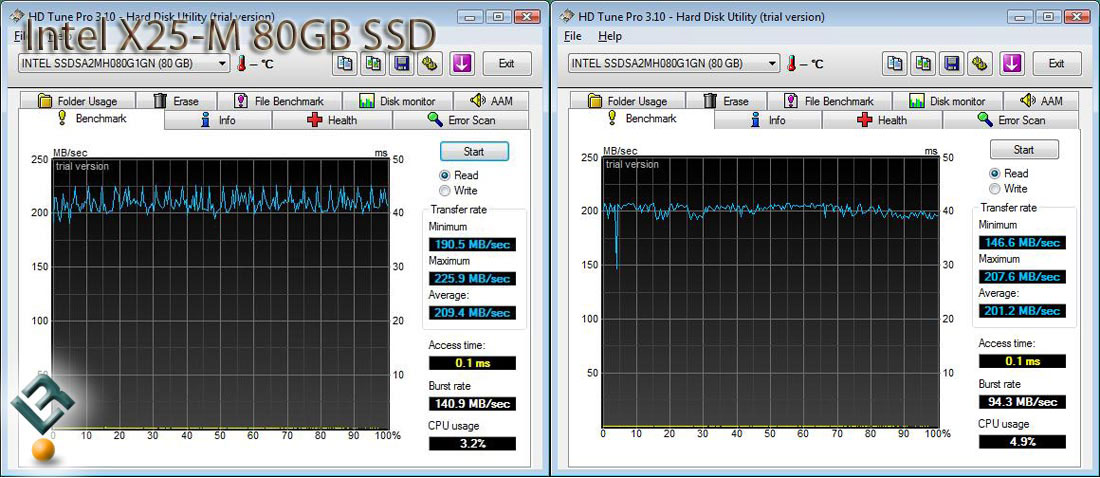Open the Help menu in right window
This screenshot has height=478, width=1100.
[x=609, y=36]
